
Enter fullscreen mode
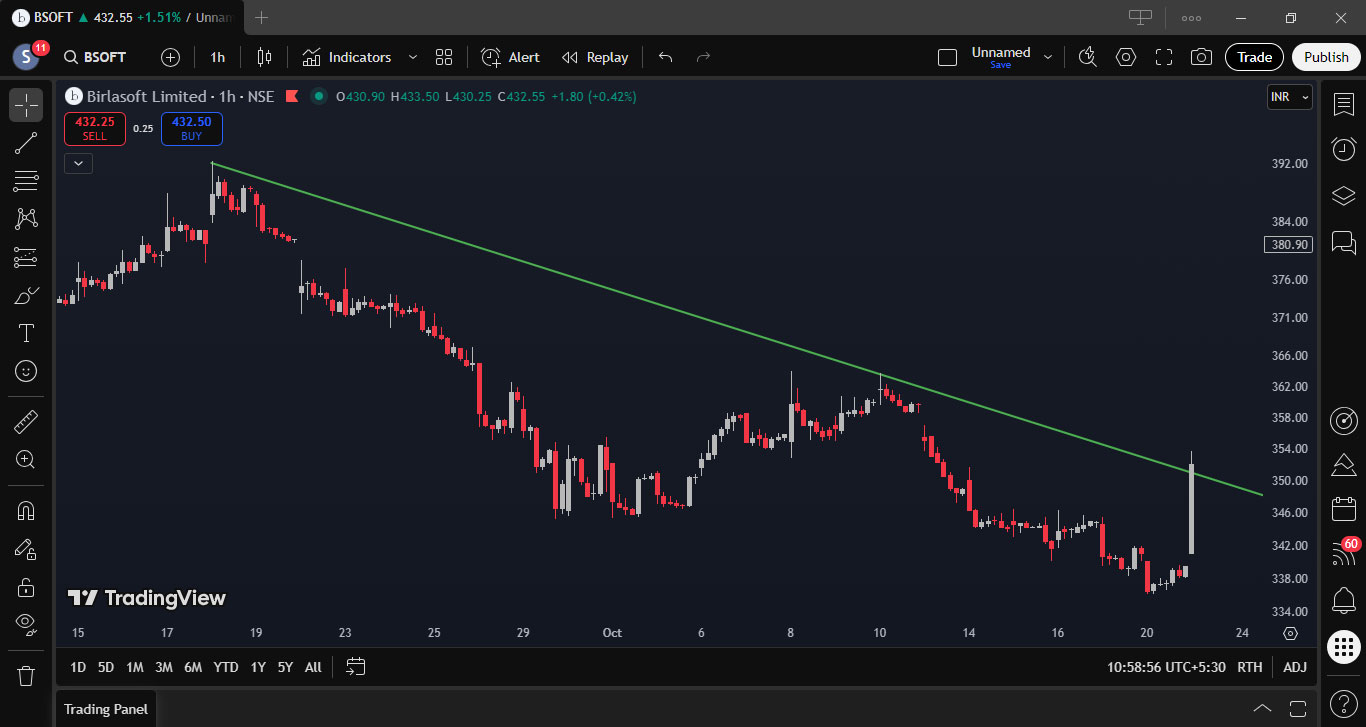[1164, 57]
